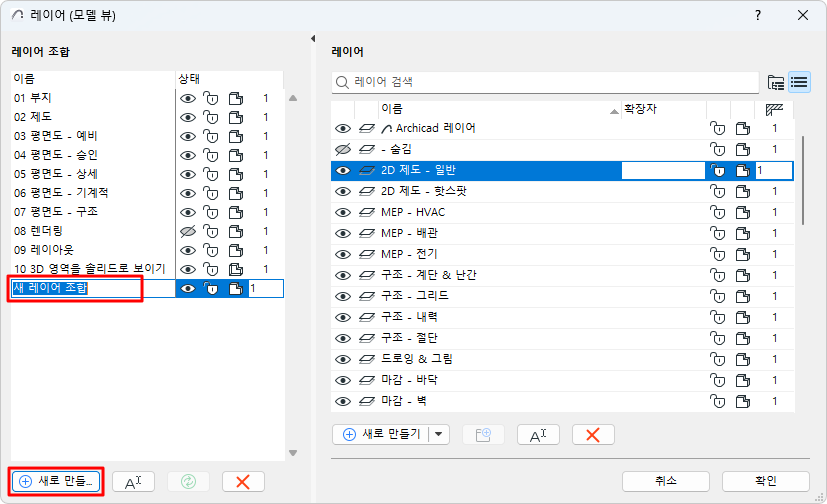Toggle eye icon of 03 평면도 - 예비 combination
Viewport: 827px width, 504px height.
[188, 137]
